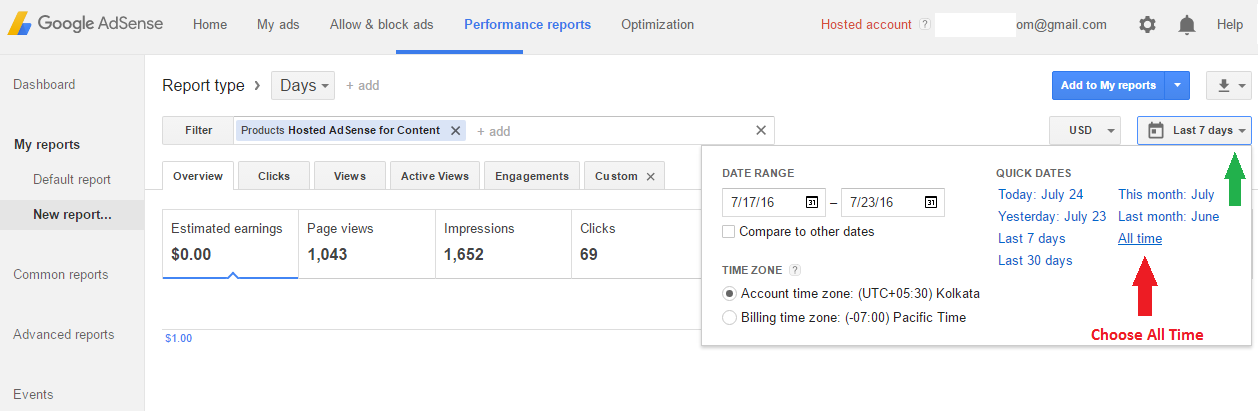Click the Filter button
The width and height of the screenshot is (1258, 411).
199,130
